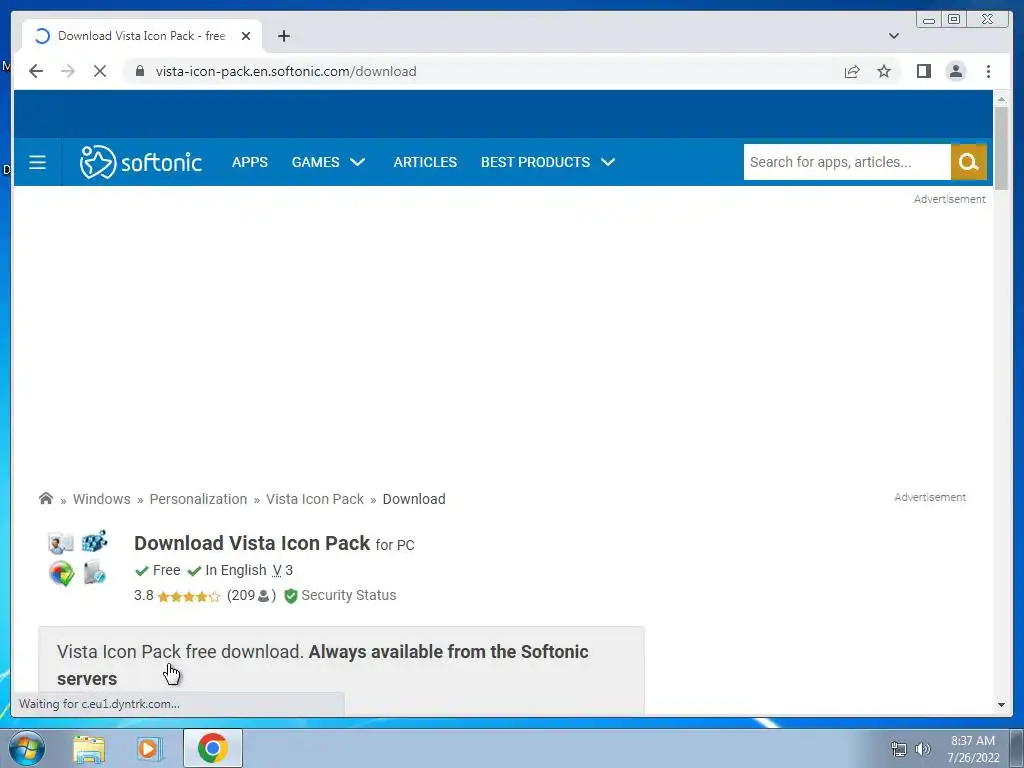Click the Download Vista Icon Pack heading

pyautogui.click(x=252, y=543)
